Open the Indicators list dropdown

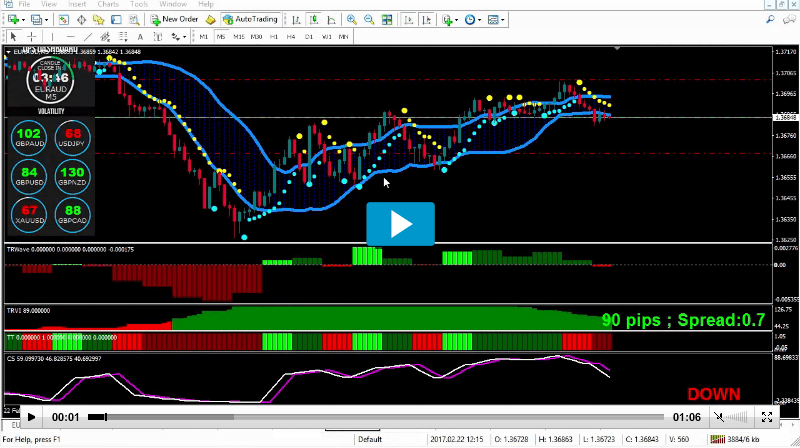click(449, 20)
